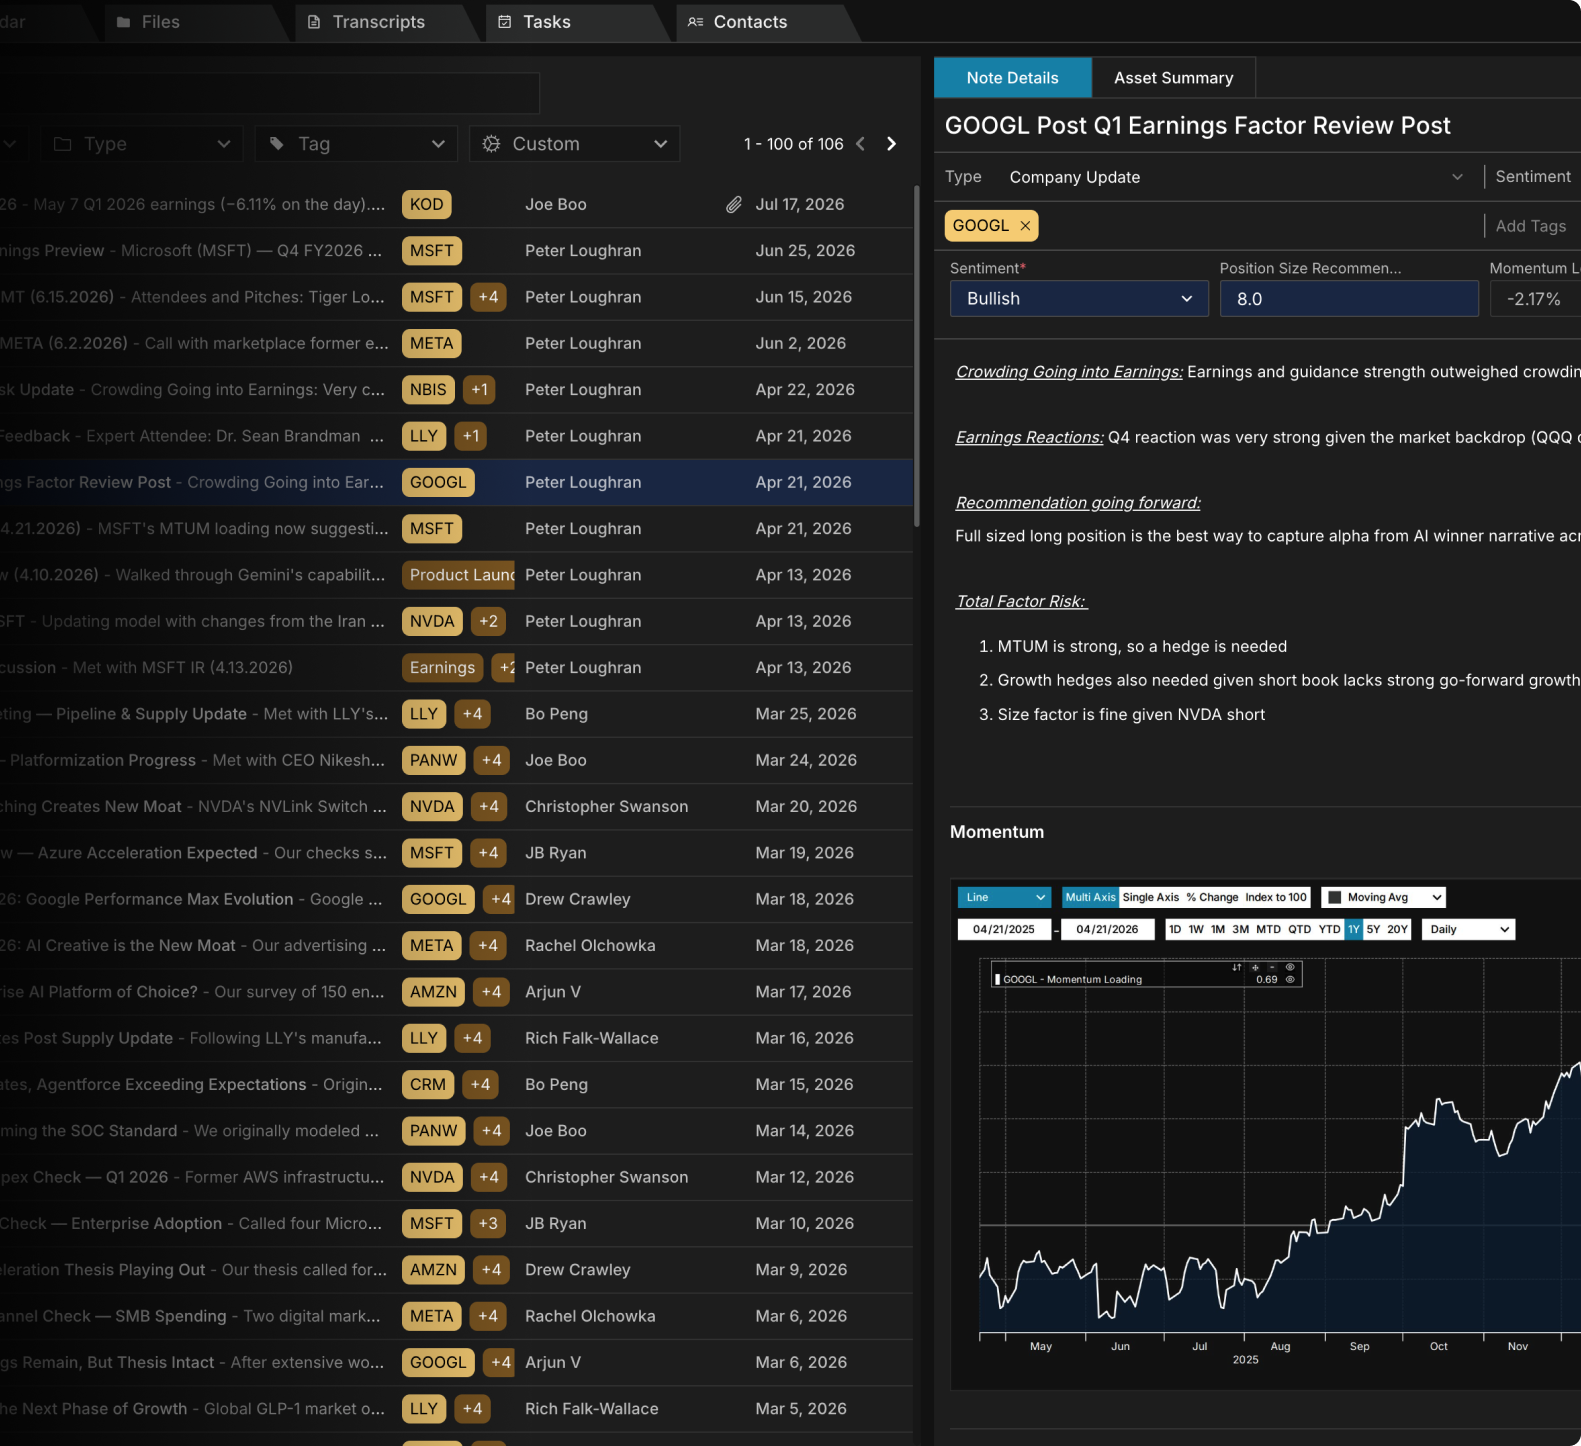This screenshot has height=1446, width=1581.
Task: Click Add Tags on the note
Action: pos(1530,226)
